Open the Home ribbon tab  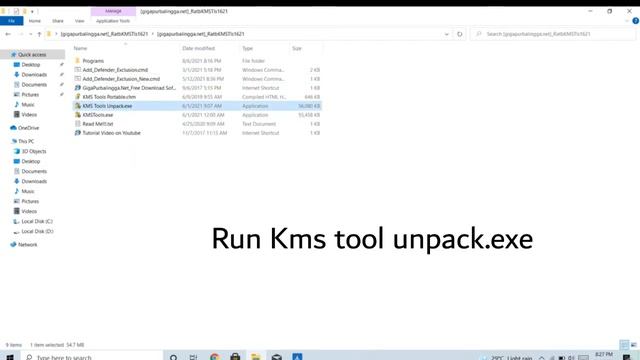[35, 21]
